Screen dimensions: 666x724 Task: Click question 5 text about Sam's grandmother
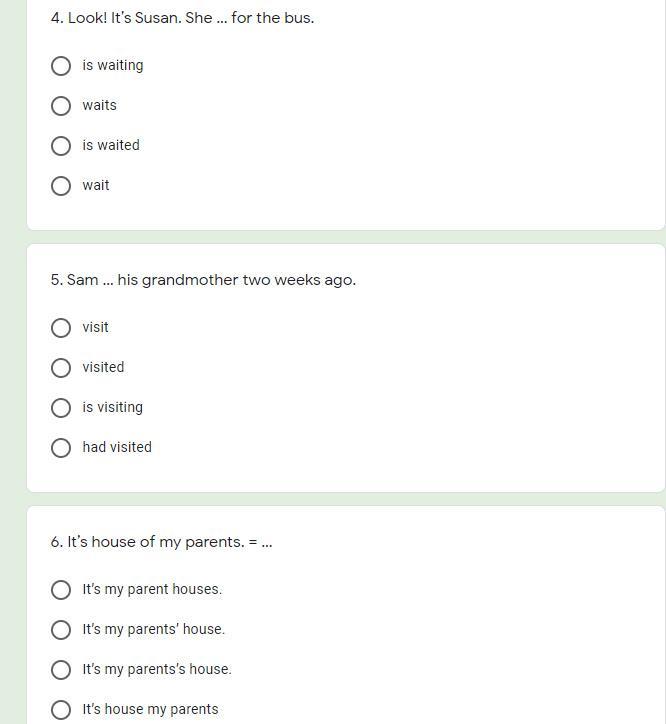tap(203, 280)
